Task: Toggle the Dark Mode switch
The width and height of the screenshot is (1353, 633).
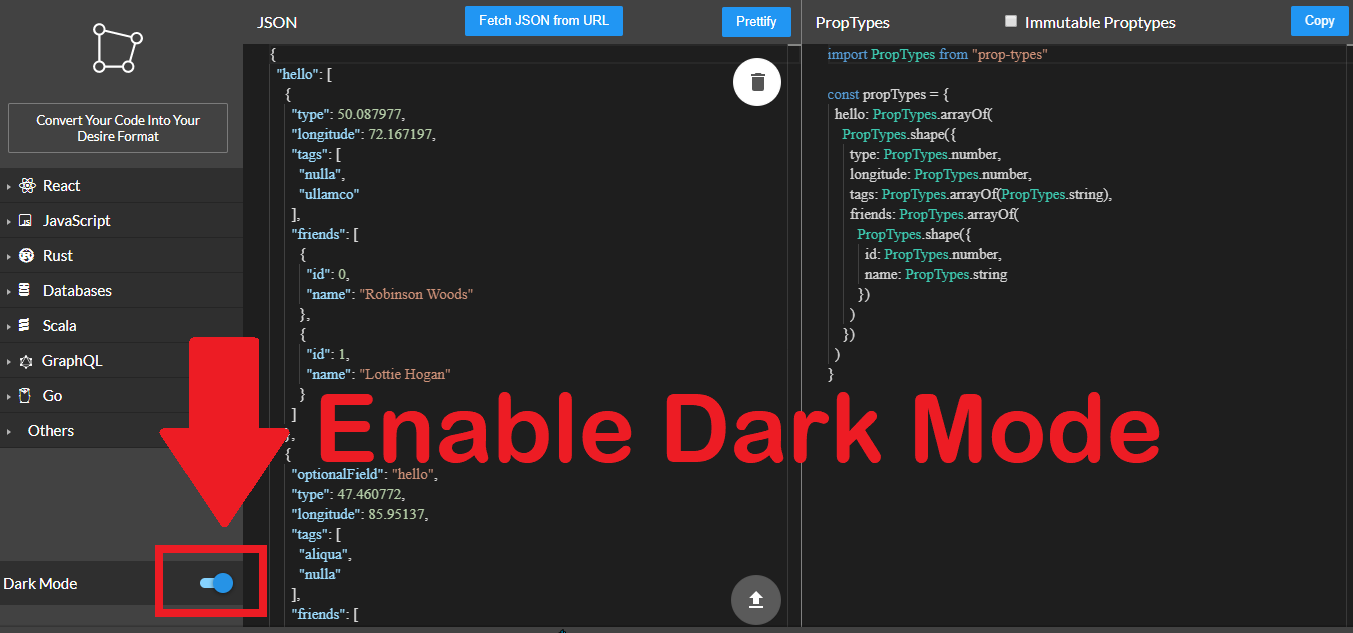Action: pos(216,583)
